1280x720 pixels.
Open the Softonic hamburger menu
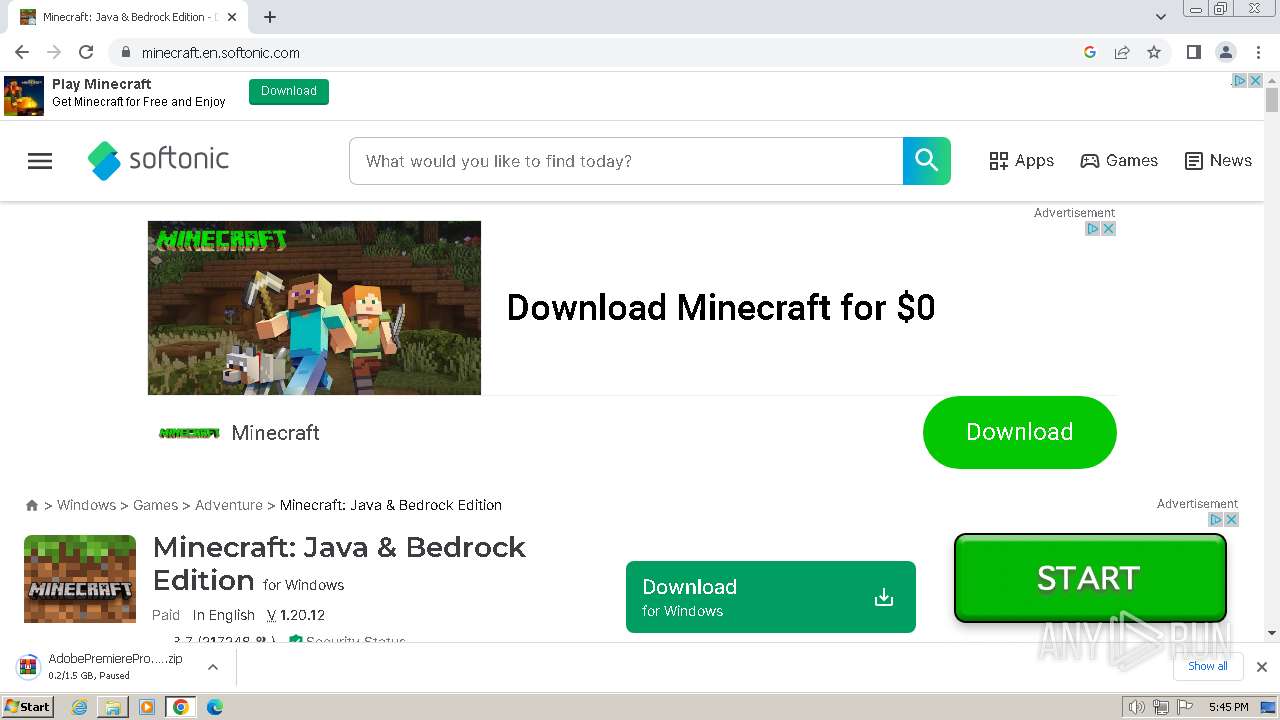pos(40,161)
